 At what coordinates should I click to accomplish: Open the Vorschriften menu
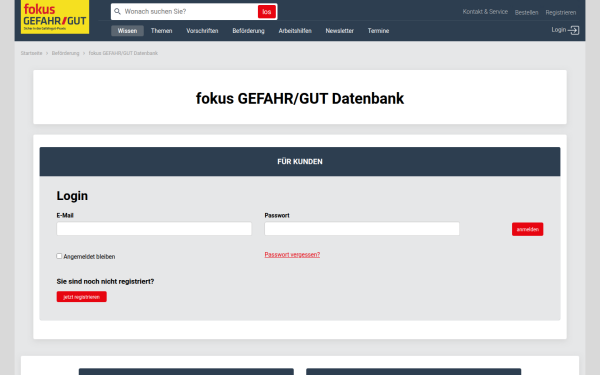point(202,31)
